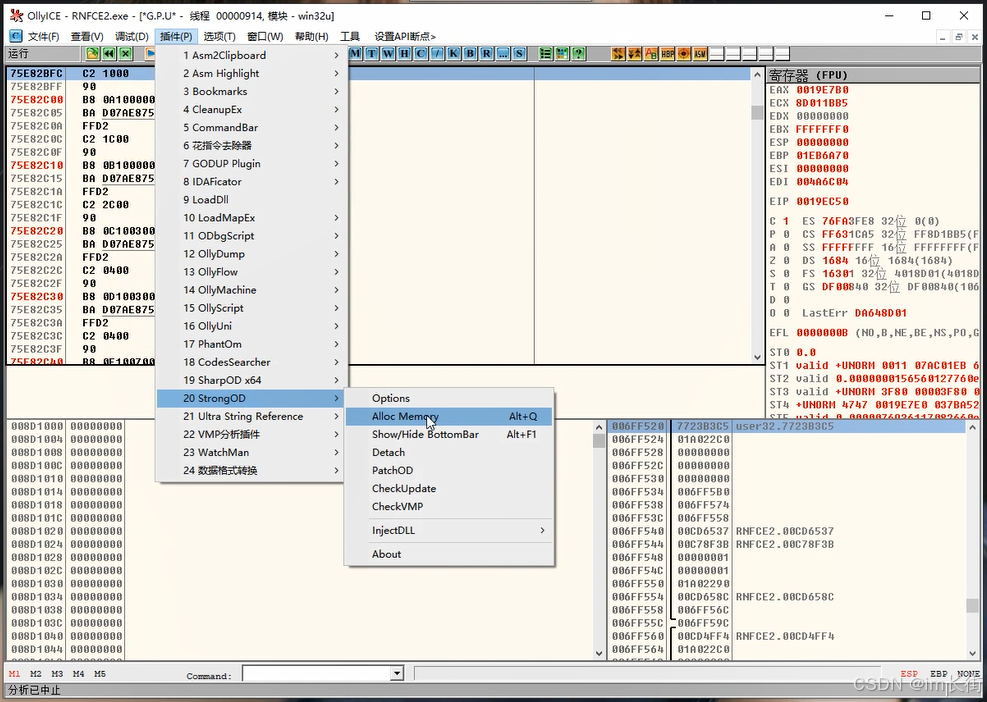
Task: Click the close program (X) toolbar icon
Action: click(x=126, y=54)
